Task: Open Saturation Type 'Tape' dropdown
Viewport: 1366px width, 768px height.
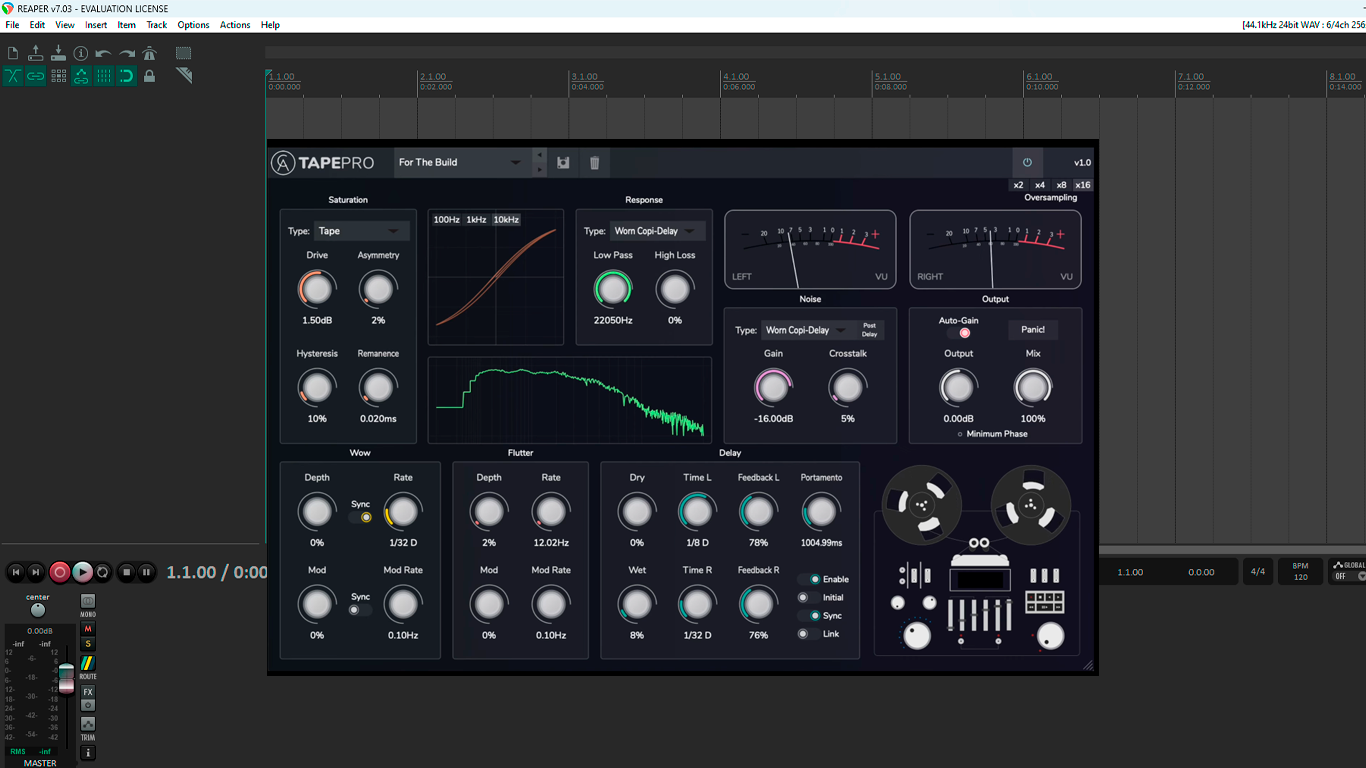Action: pyautogui.click(x=361, y=231)
